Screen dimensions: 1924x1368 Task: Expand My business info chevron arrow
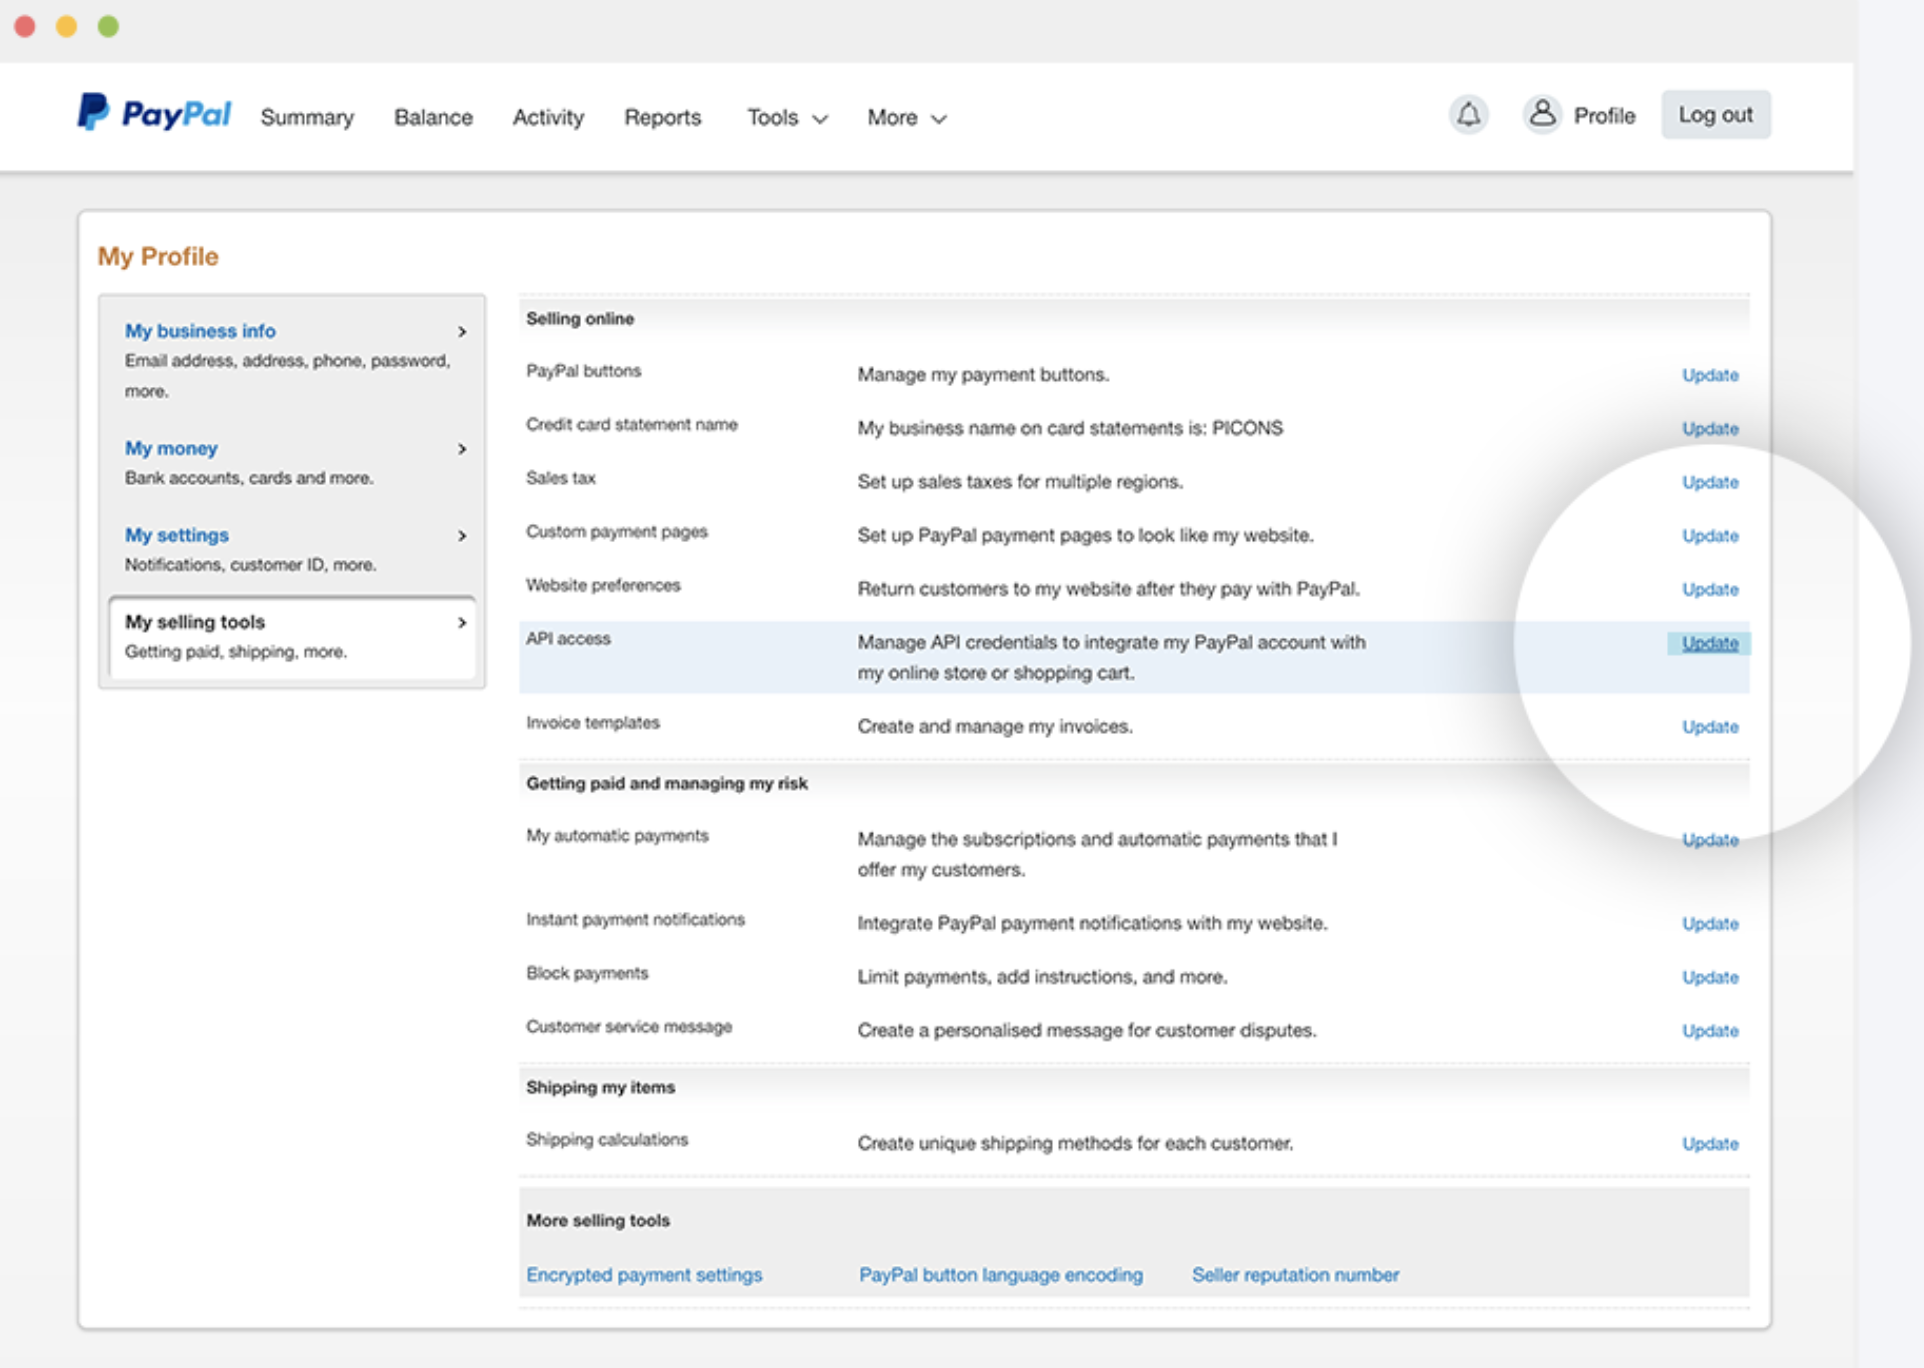tap(462, 331)
